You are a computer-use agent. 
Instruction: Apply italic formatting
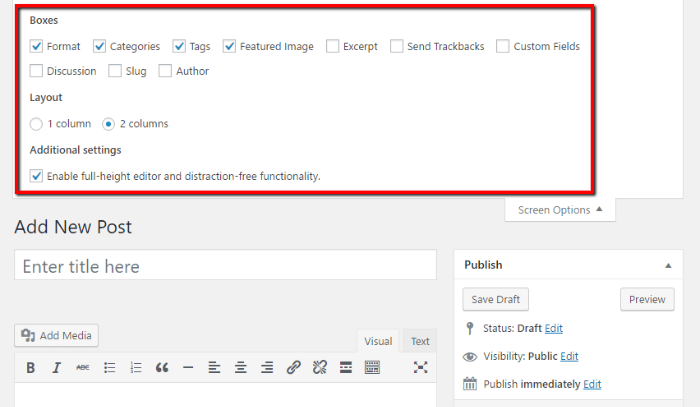coord(57,367)
